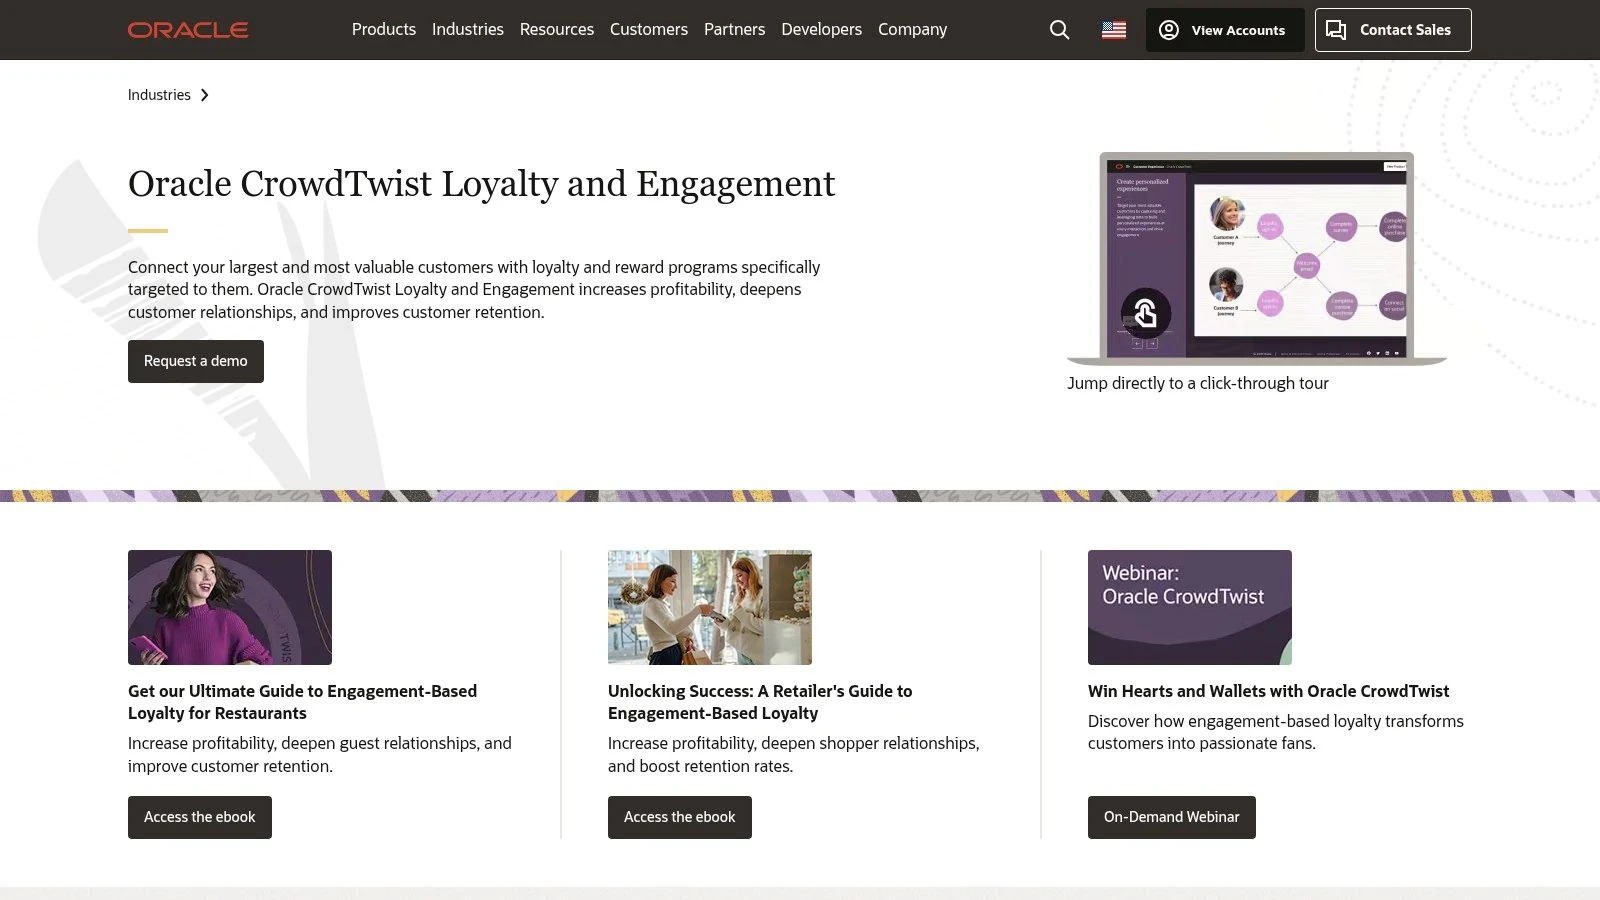1600x900 pixels.
Task: Open the search icon
Action: (x=1059, y=30)
